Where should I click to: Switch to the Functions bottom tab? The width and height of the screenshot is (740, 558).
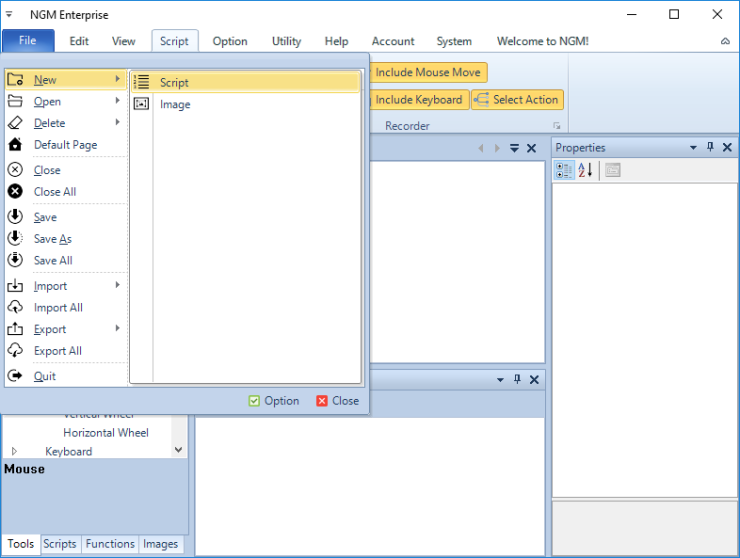point(110,544)
